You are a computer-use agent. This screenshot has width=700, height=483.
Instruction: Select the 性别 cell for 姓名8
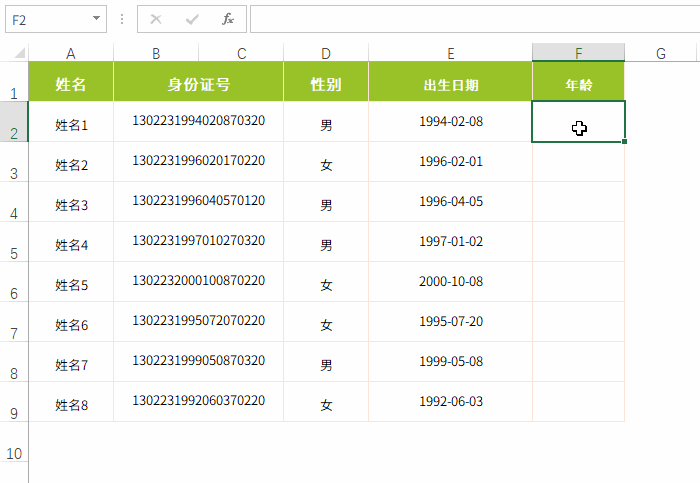coord(326,405)
